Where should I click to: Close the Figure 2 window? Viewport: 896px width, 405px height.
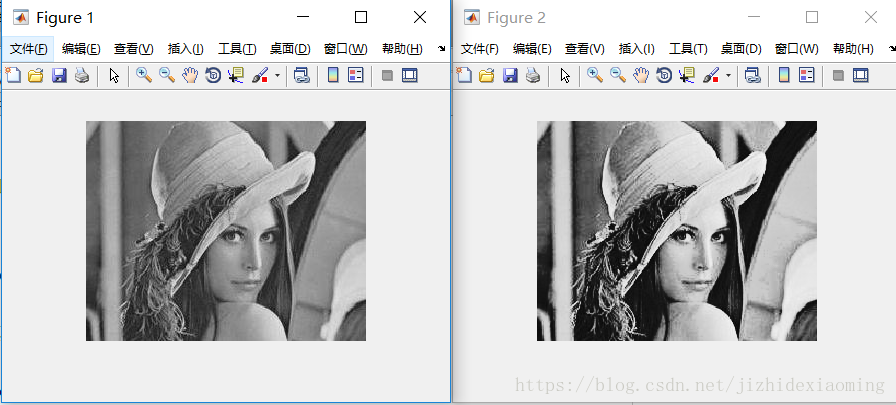click(x=871, y=18)
